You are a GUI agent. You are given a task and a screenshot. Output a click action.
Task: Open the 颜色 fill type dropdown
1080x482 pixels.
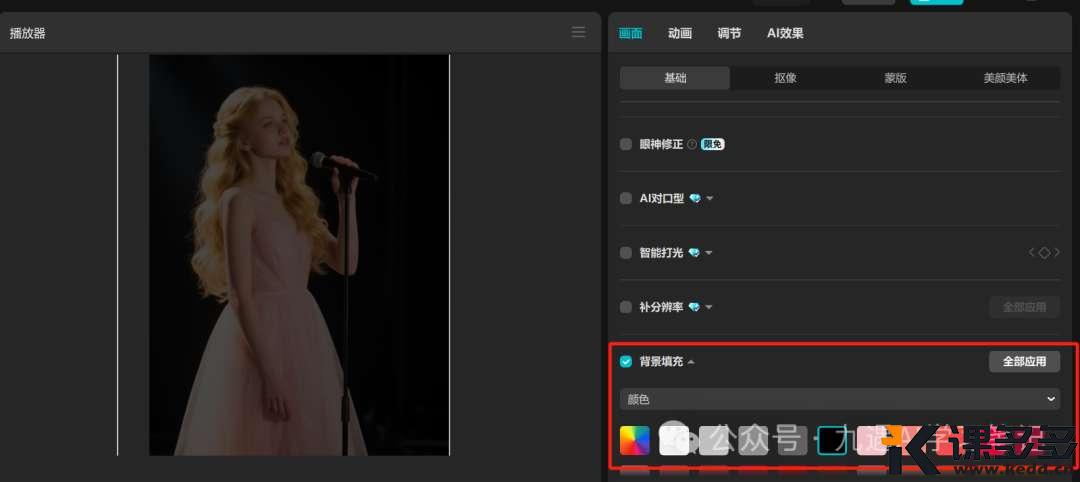coord(839,399)
